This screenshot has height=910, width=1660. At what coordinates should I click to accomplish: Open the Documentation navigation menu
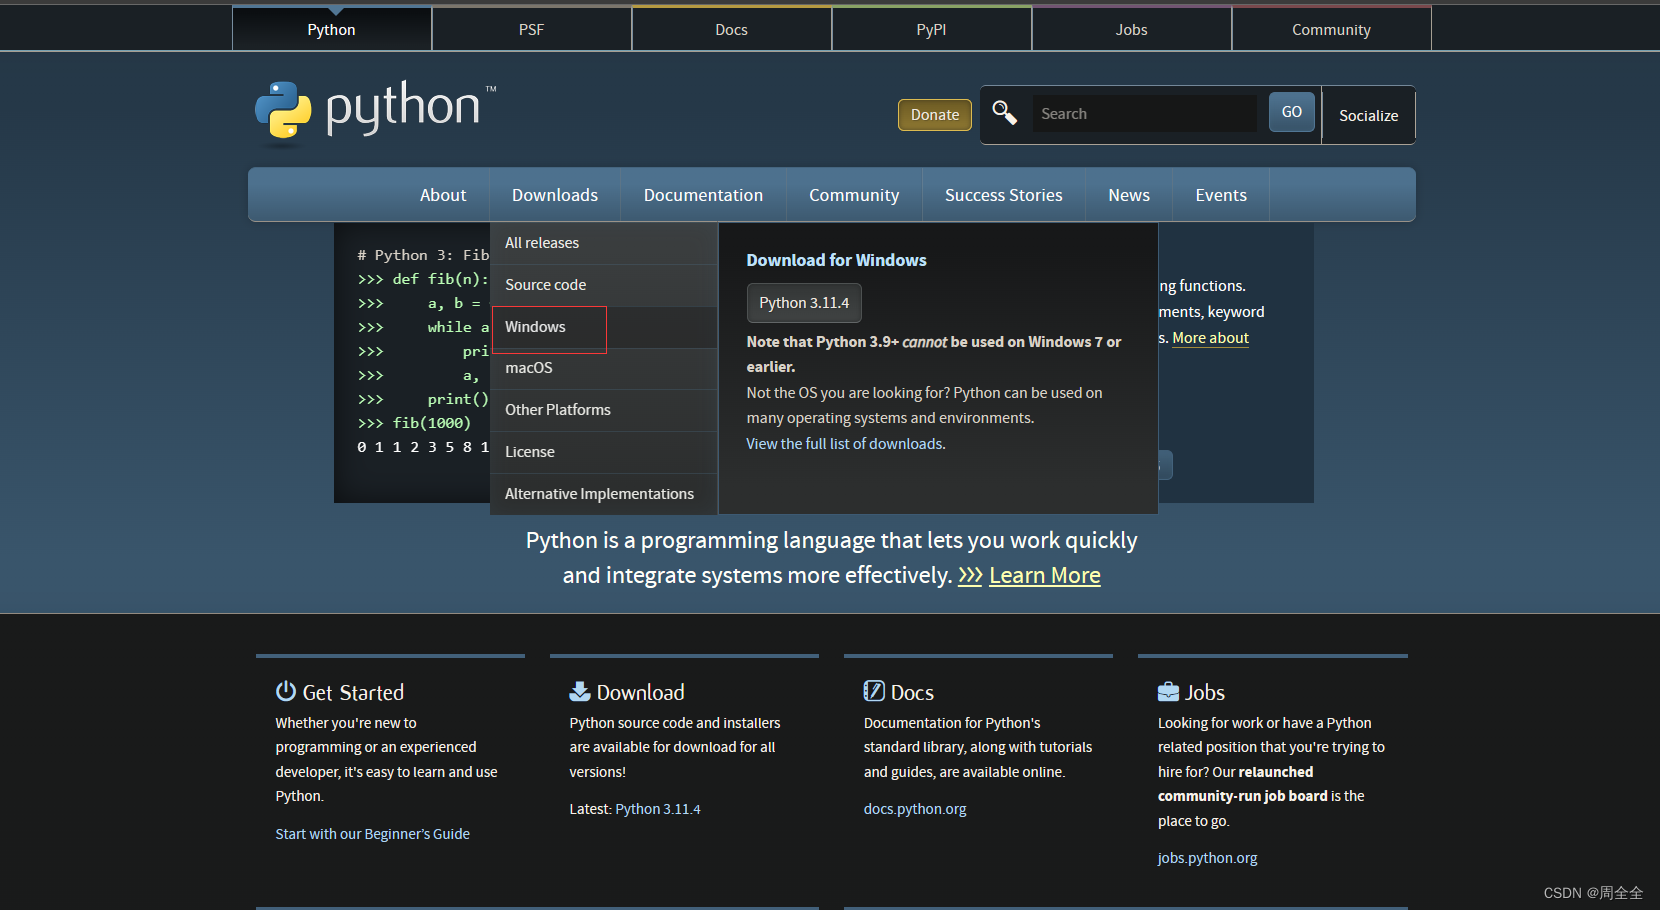pos(703,195)
